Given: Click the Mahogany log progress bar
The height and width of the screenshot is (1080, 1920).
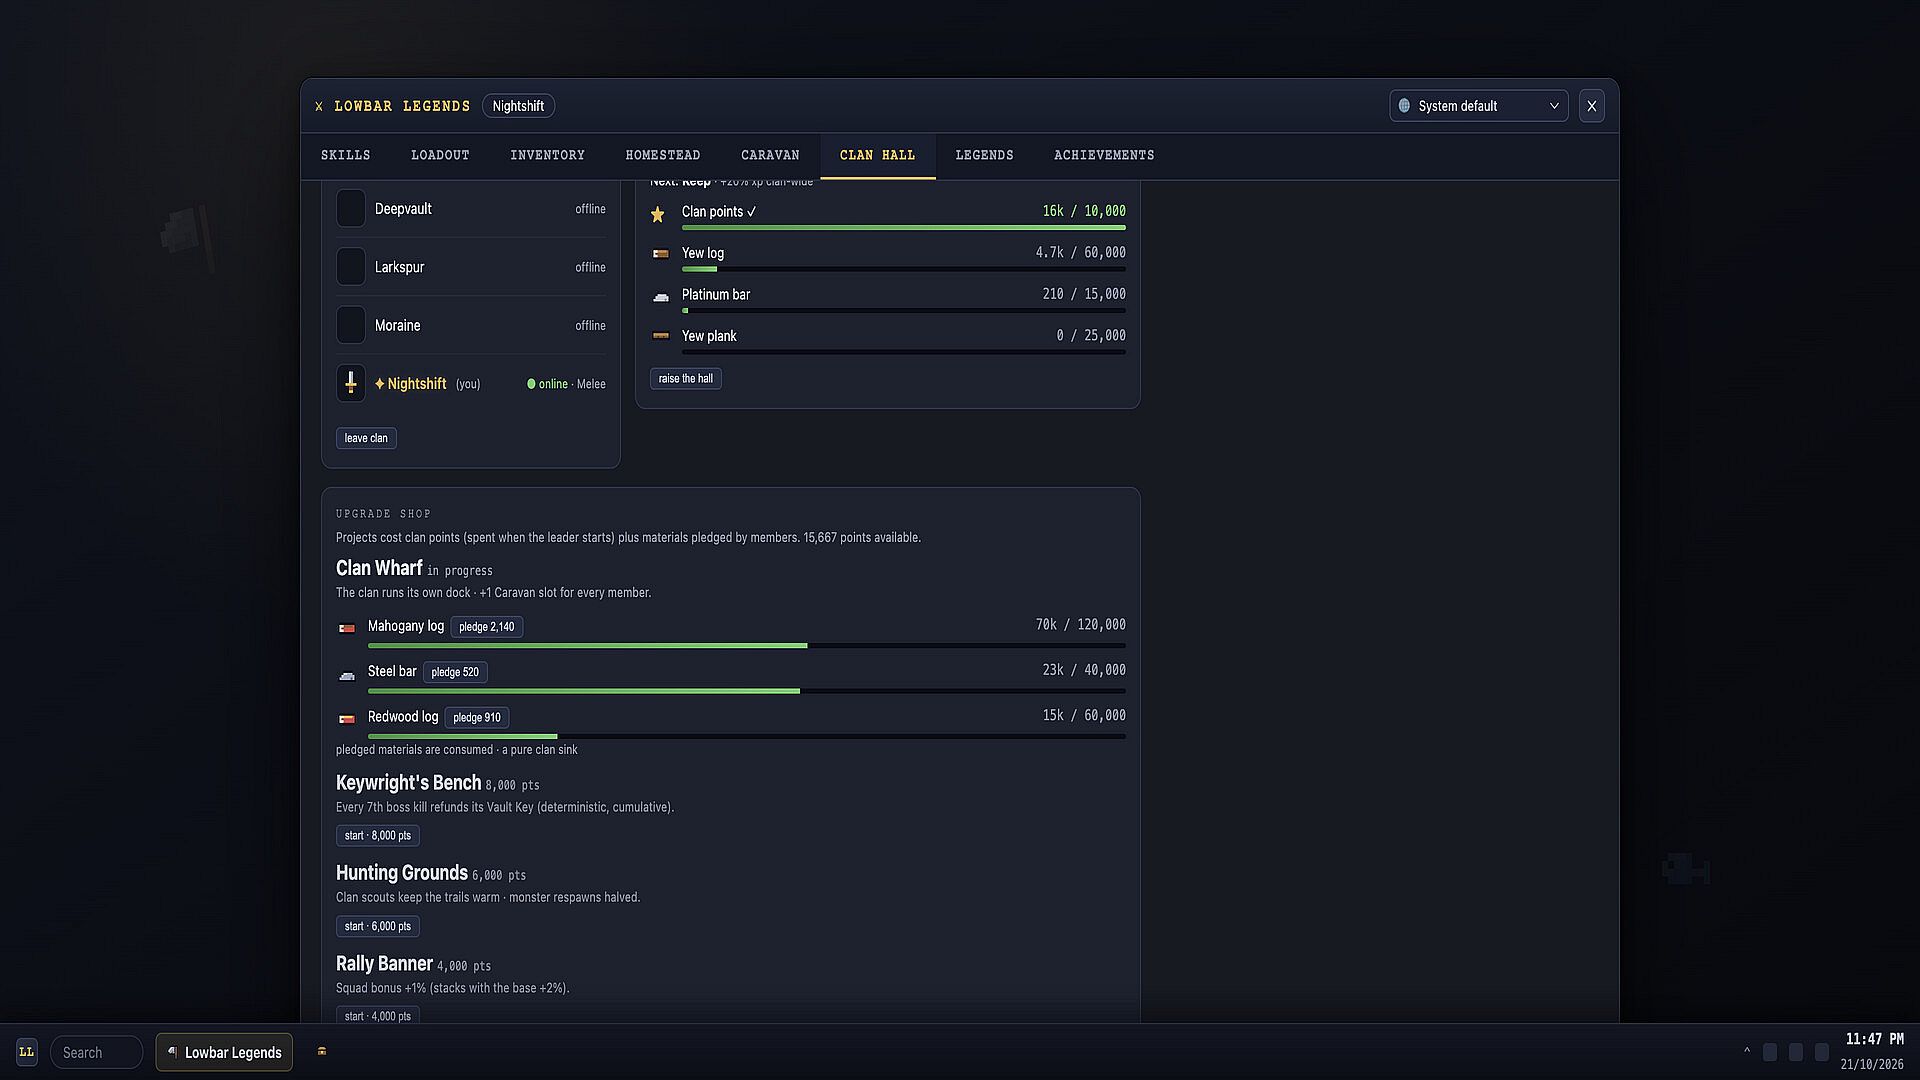Looking at the screenshot, I should 747,646.
